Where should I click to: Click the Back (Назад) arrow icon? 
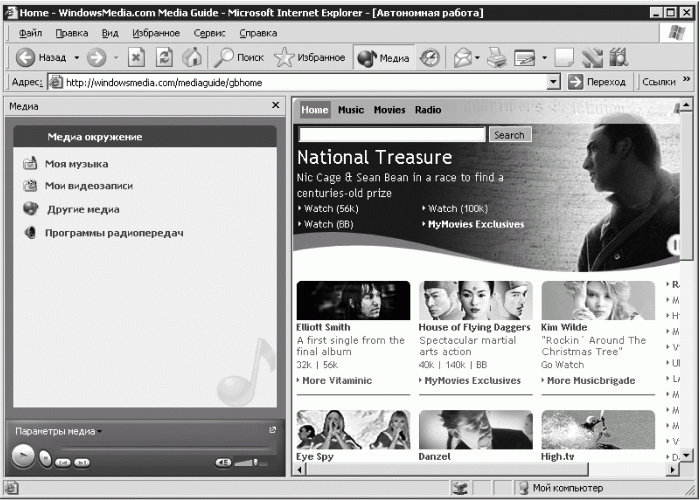(x=25, y=58)
